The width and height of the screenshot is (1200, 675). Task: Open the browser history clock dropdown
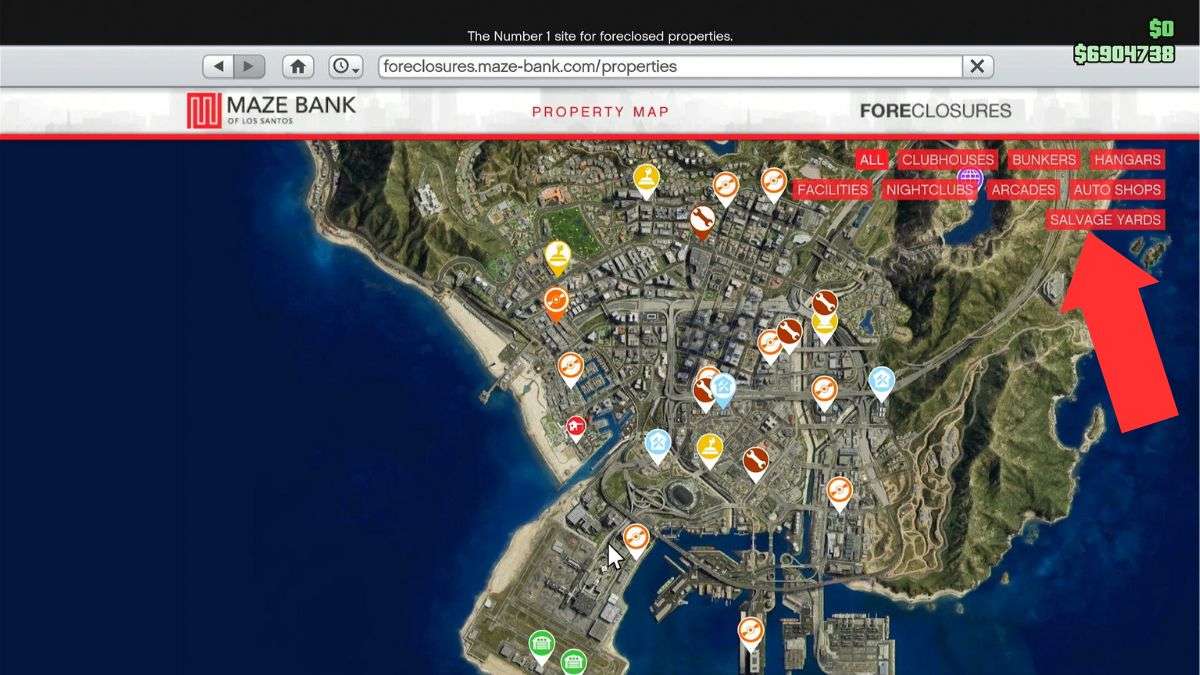(346, 66)
